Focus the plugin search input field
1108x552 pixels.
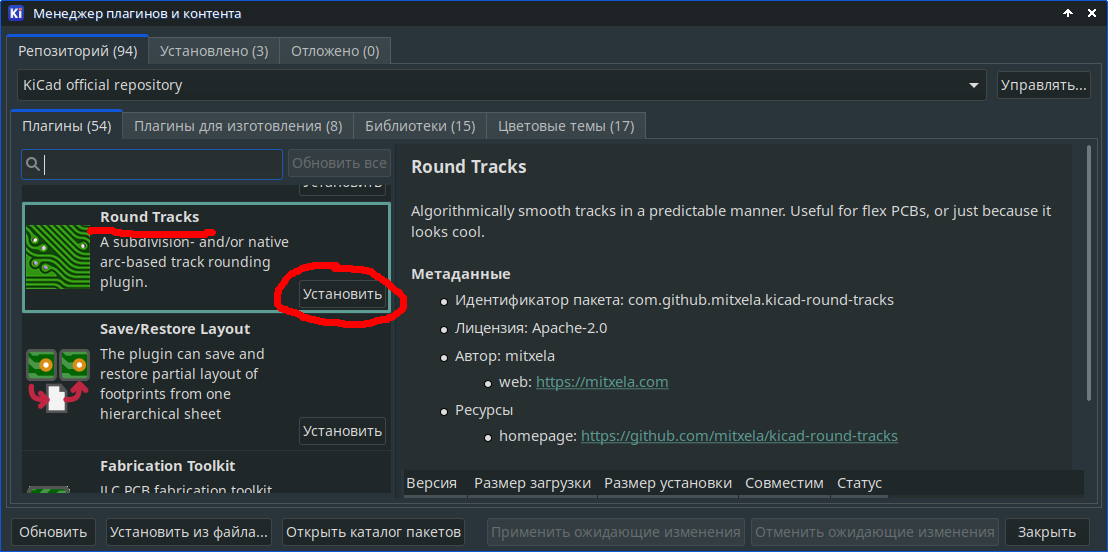[x=162, y=164]
